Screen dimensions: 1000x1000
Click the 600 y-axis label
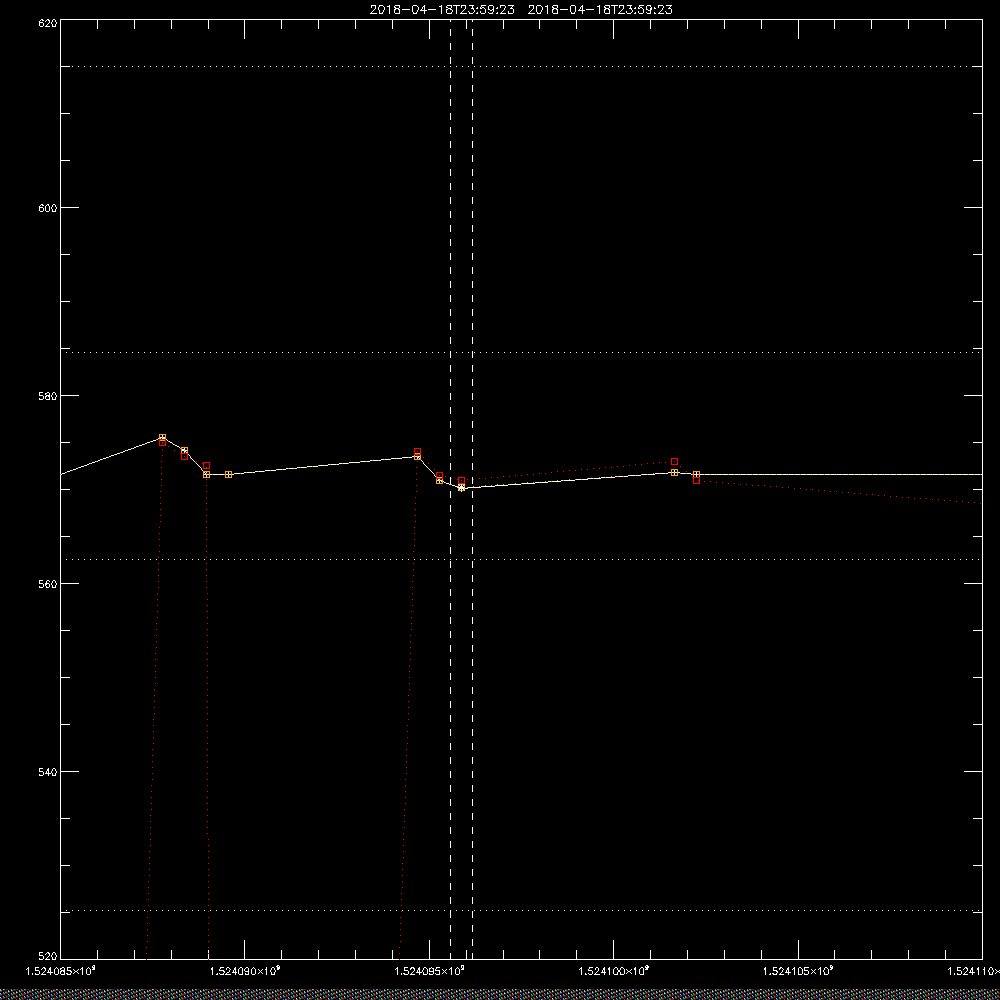click(48, 208)
